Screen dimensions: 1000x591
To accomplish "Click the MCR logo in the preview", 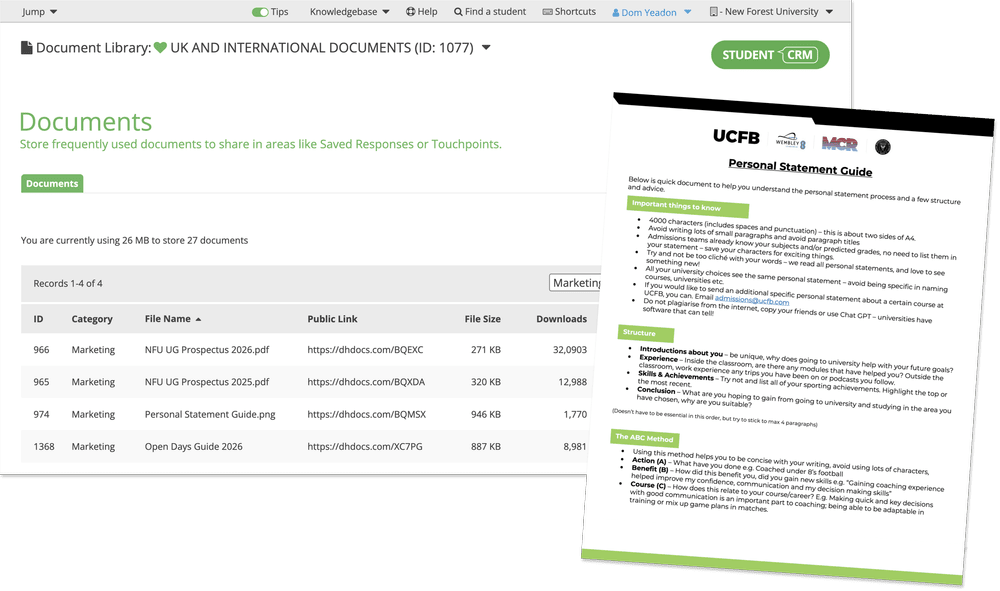I will (839, 144).
